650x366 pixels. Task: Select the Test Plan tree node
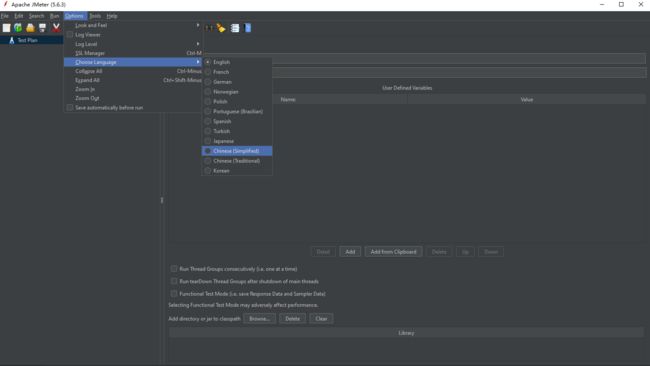[27, 40]
